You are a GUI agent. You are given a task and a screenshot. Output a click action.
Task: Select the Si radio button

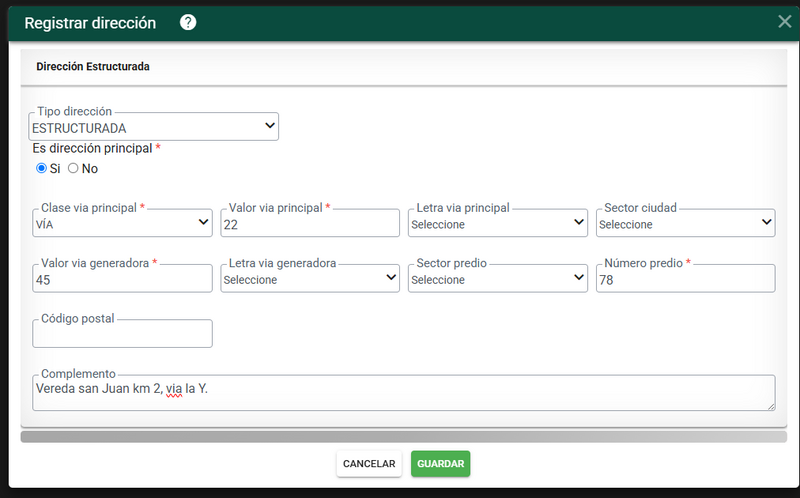41,168
